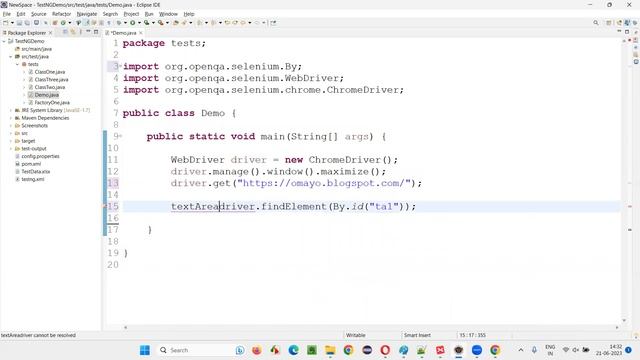Screen dimensions: 640x360
Task: Toggle the import fold marker at line 3
Action: click(120, 66)
